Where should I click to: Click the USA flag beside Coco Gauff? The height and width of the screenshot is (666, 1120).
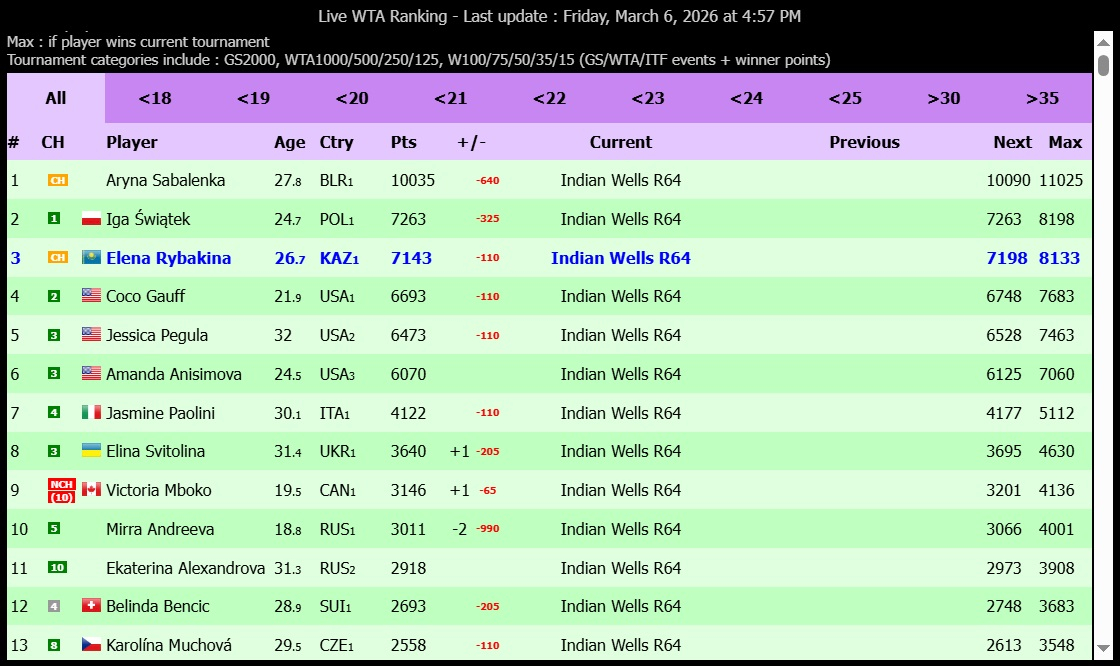[91, 296]
